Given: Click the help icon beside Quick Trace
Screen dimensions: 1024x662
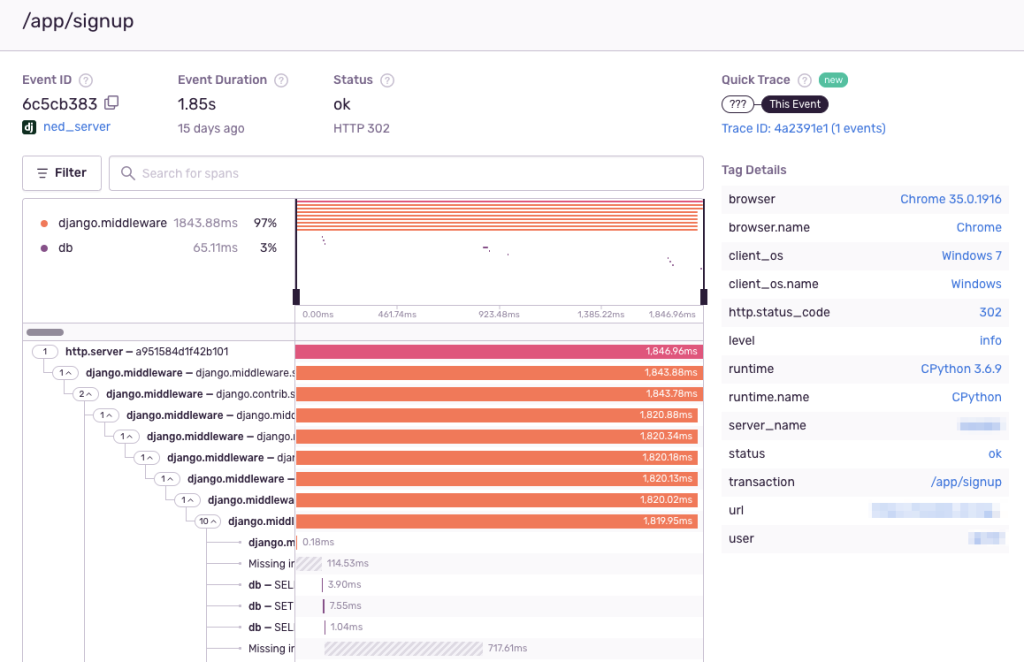Looking at the screenshot, I should tap(804, 80).
